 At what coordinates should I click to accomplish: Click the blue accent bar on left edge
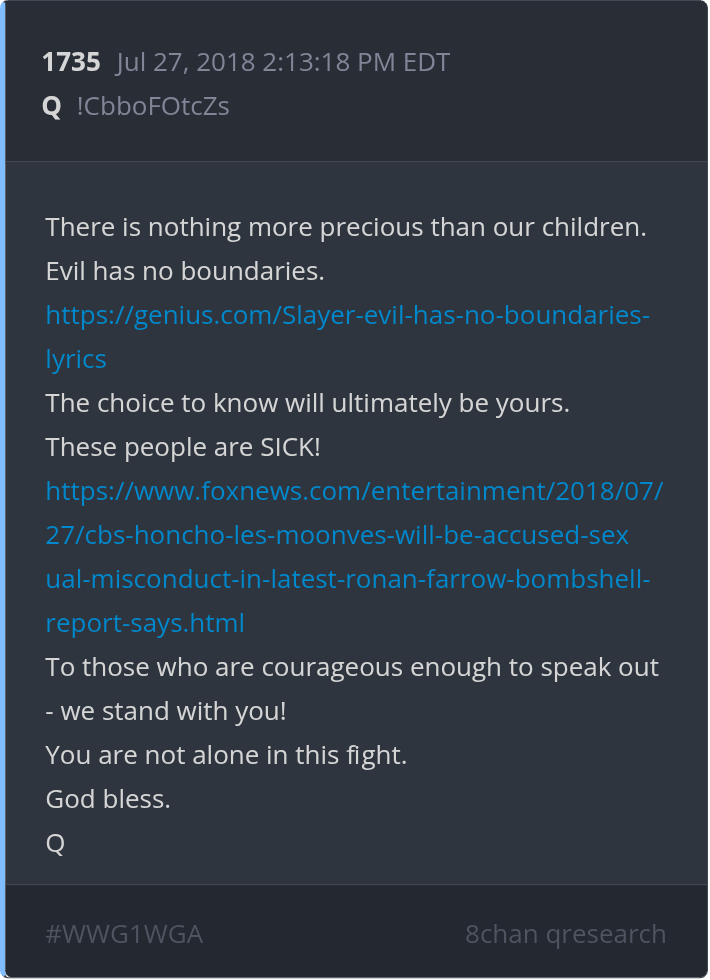(x=3, y=490)
